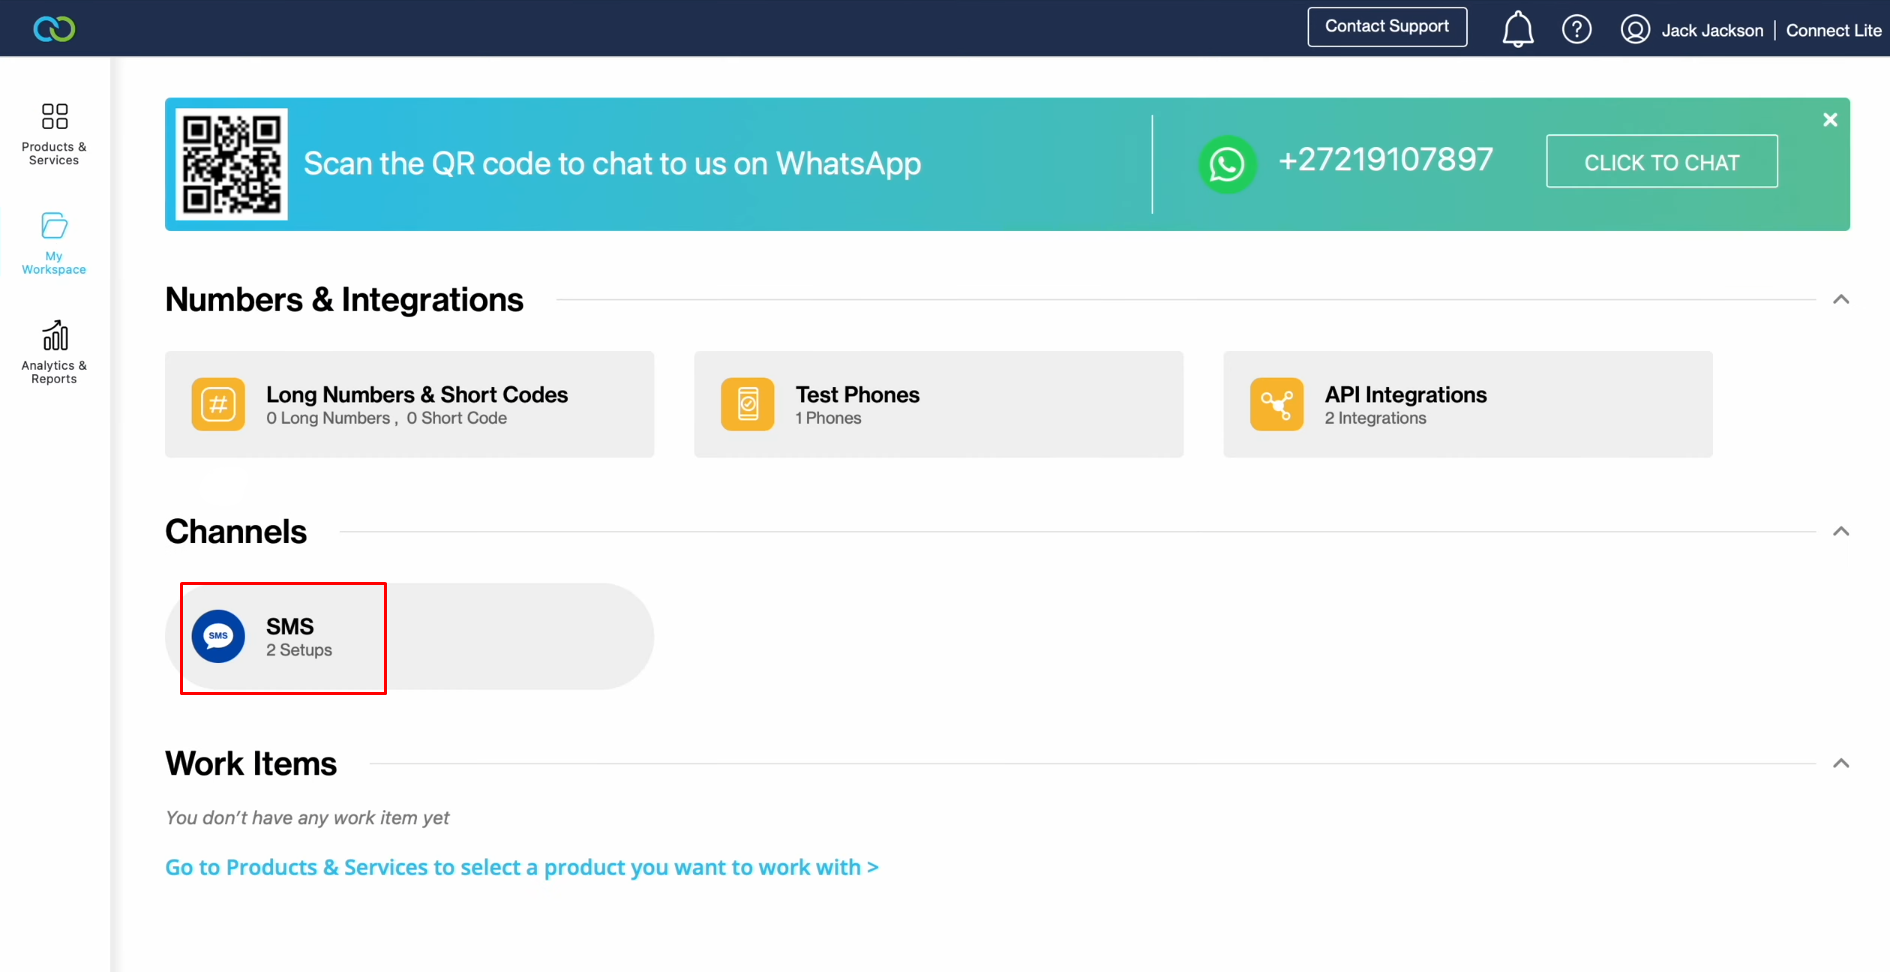Open the API Integrations card
This screenshot has width=1890, height=972.
pos(1468,404)
